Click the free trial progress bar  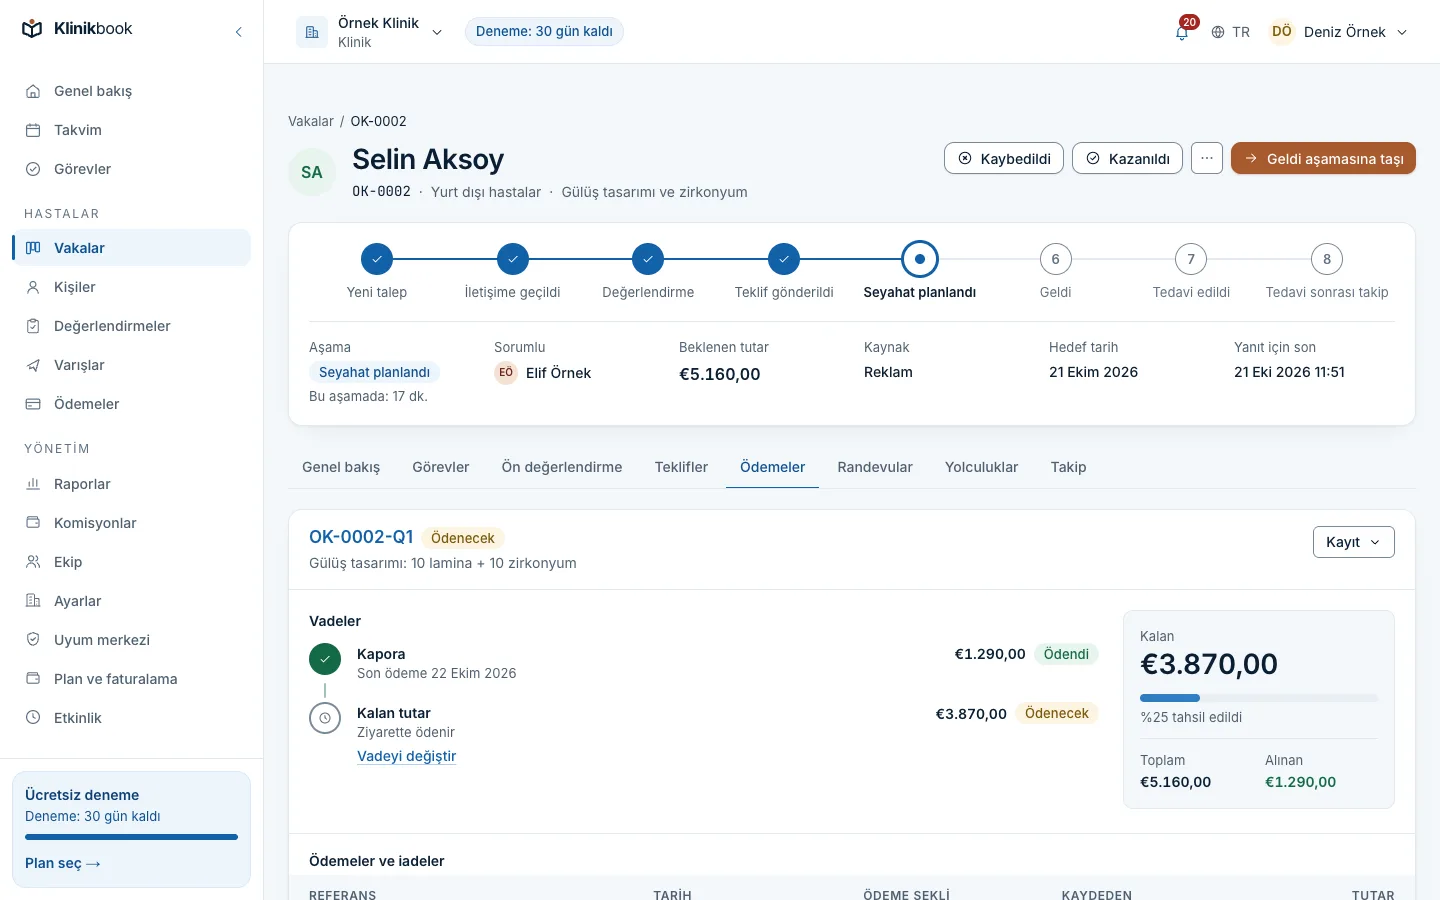tap(131, 837)
